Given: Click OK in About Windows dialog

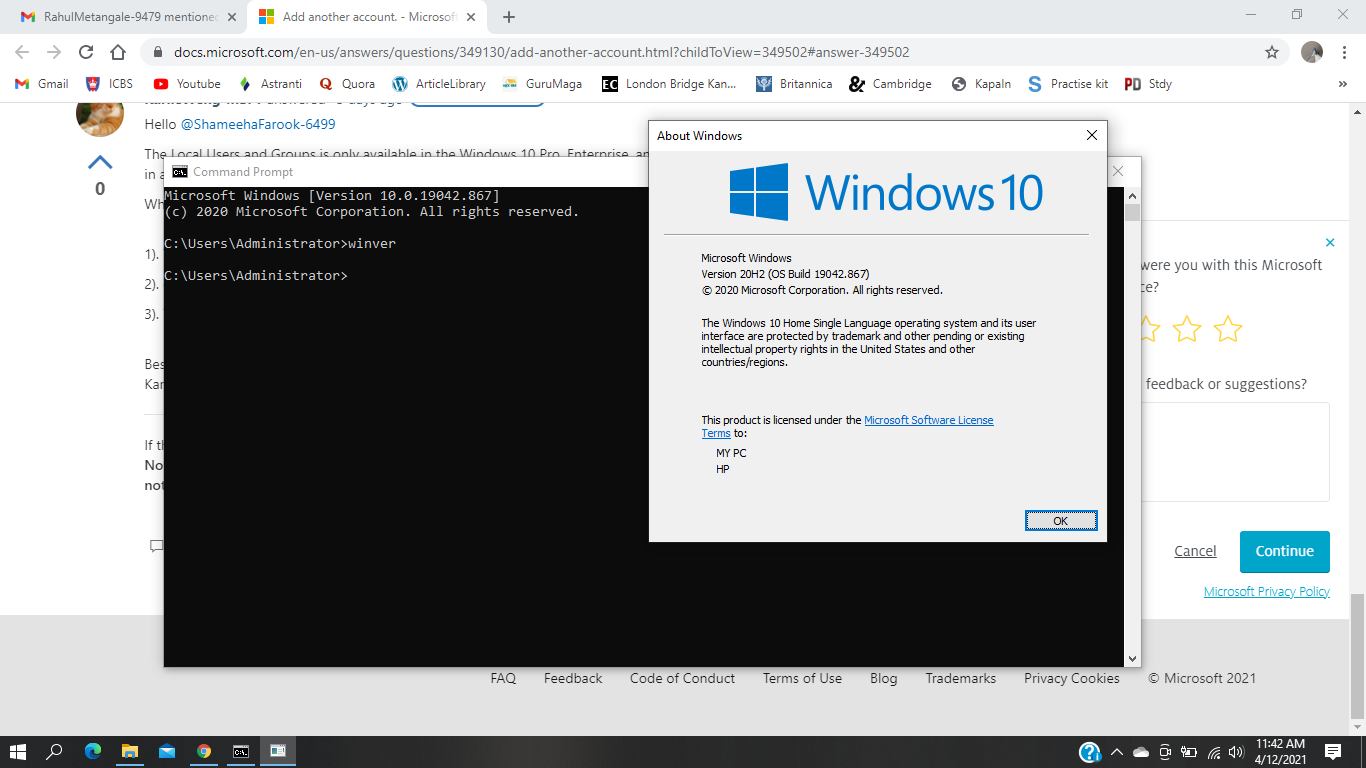Looking at the screenshot, I should coord(1061,520).
